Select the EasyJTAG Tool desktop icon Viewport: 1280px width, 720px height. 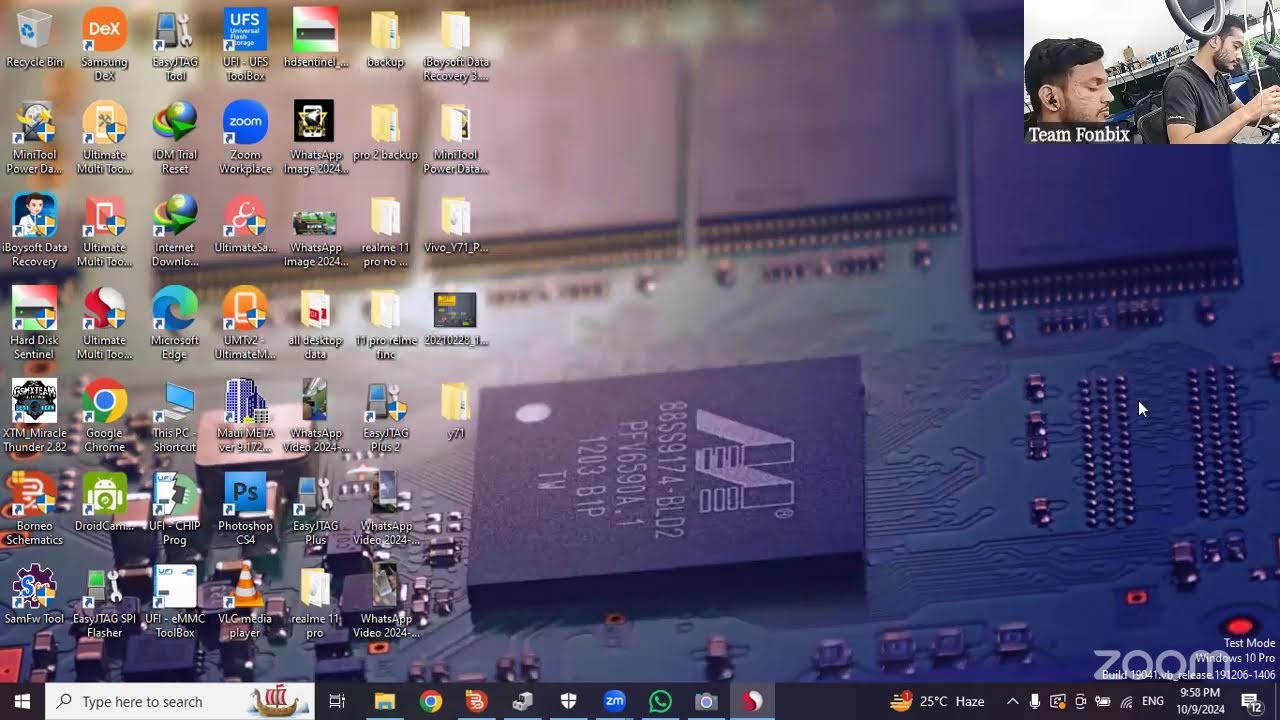coord(175,45)
